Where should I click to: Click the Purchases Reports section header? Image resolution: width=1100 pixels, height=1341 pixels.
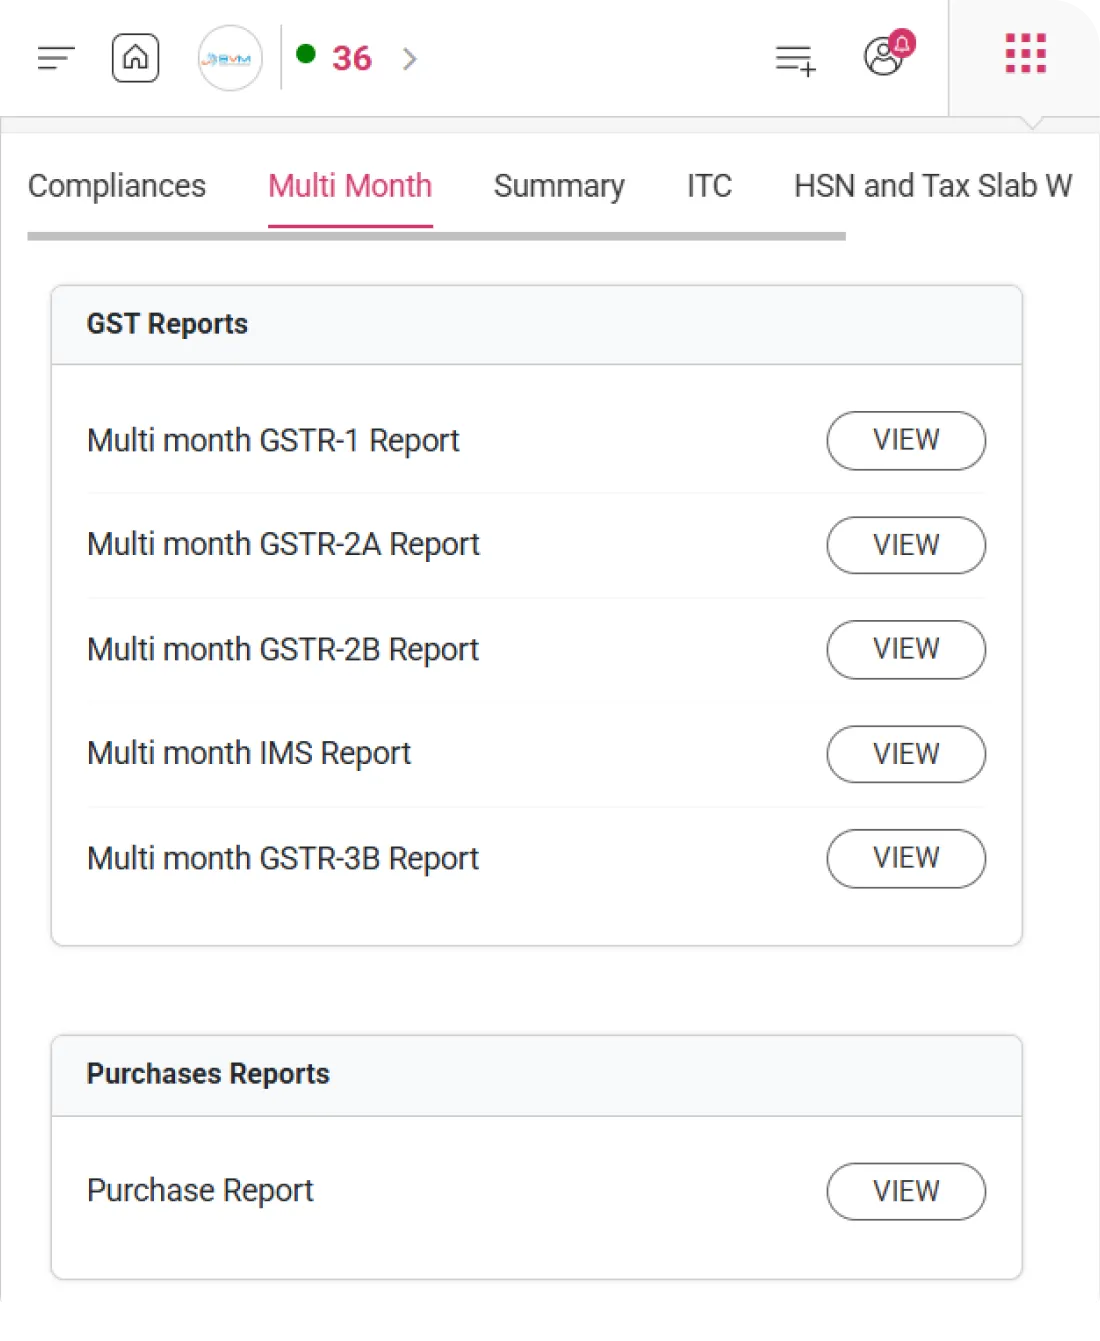[x=536, y=1075]
